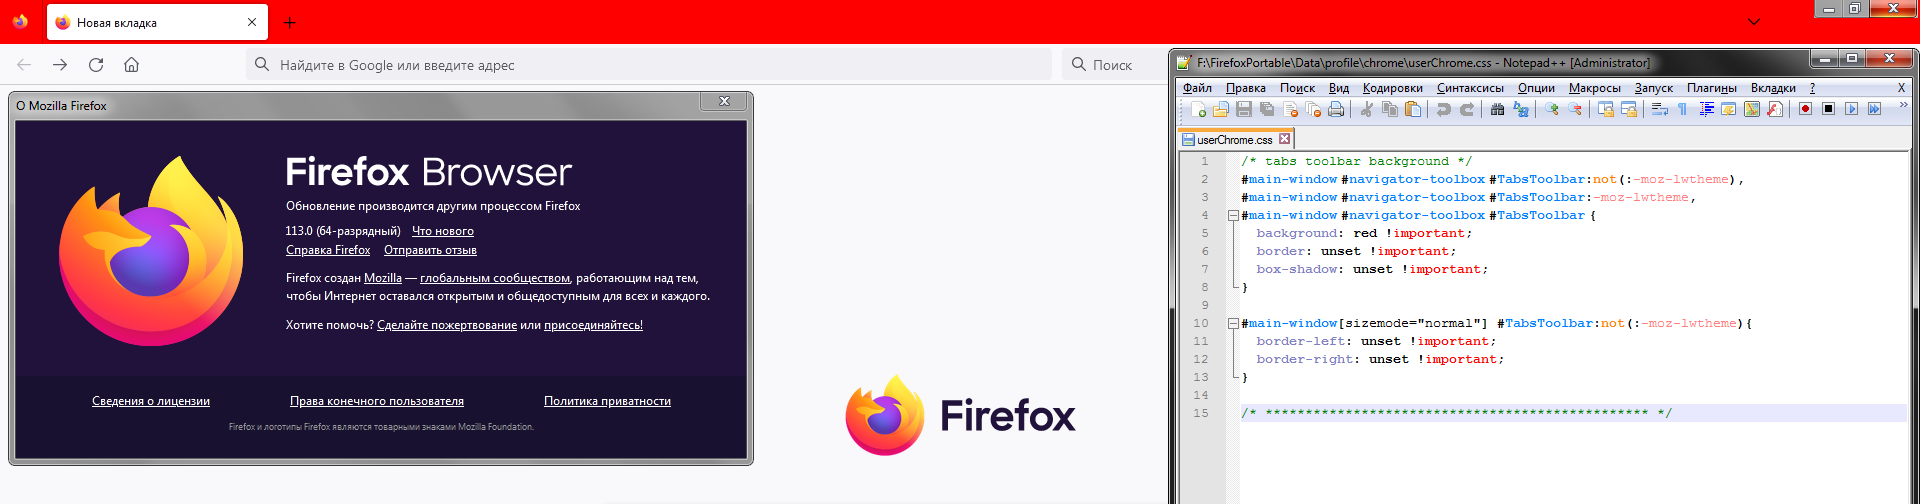The image size is (1920, 504).
Task: Open Политика приватности link
Action: (607, 401)
